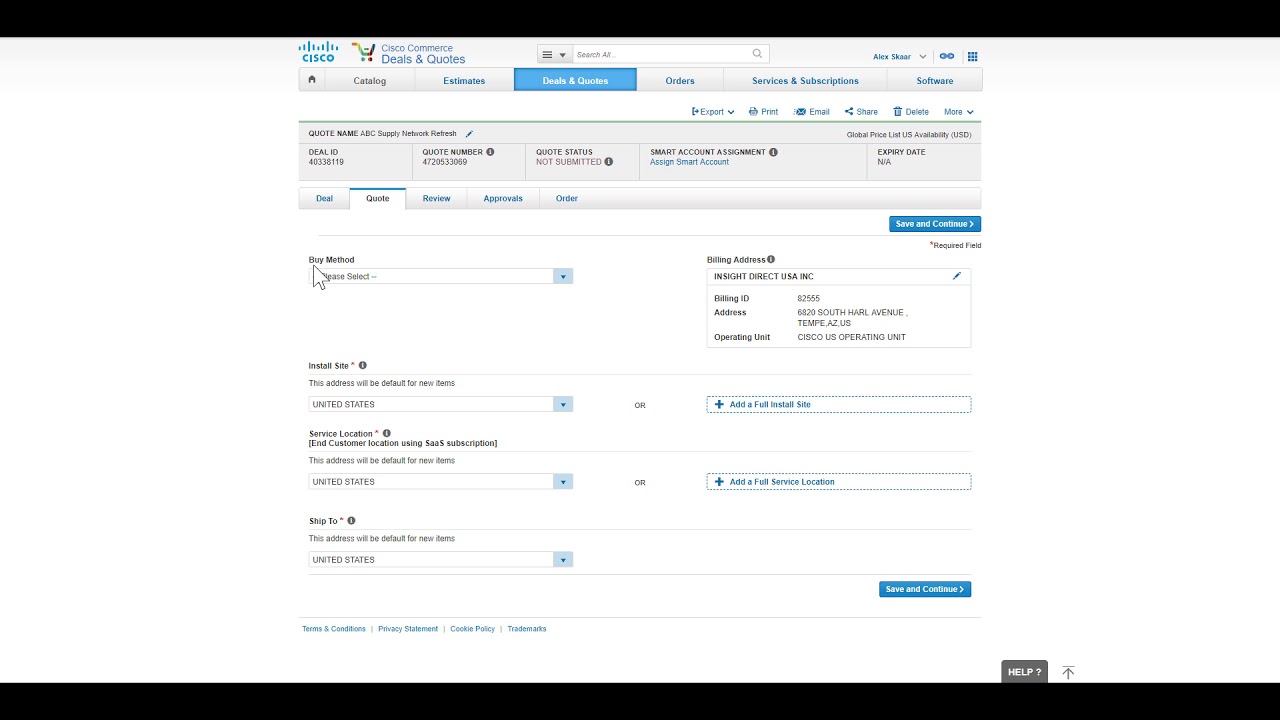Image resolution: width=1280 pixels, height=720 pixels.
Task: Show info for Quote Status
Action: (608, 162)
